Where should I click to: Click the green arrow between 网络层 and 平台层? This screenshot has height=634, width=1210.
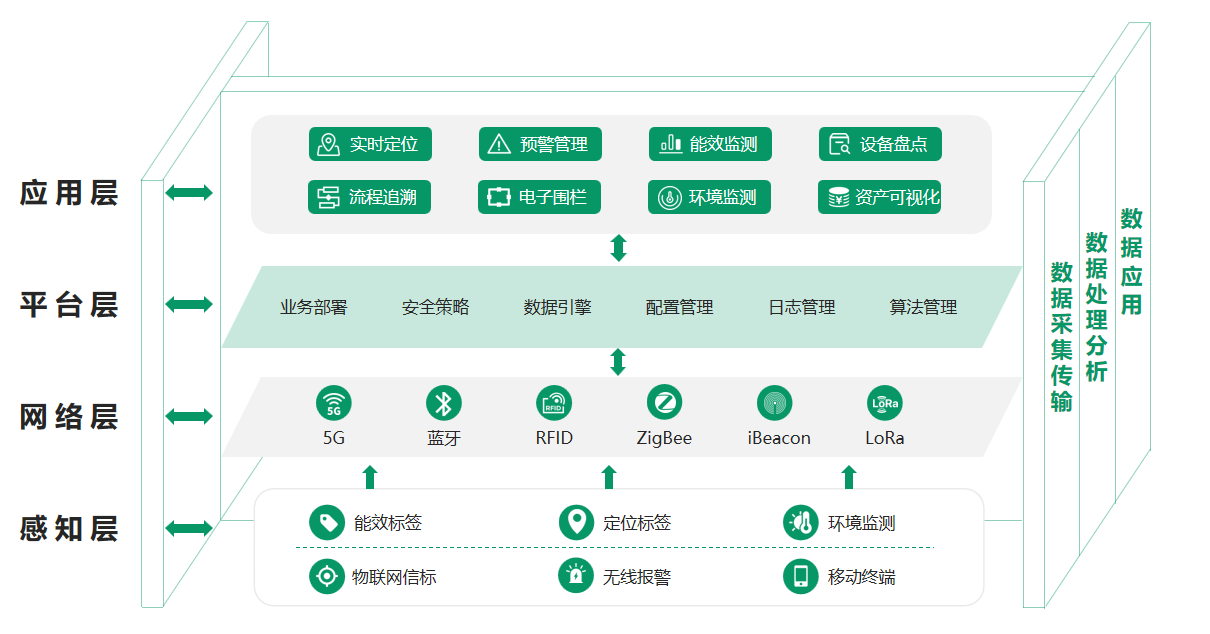[618, 360]
